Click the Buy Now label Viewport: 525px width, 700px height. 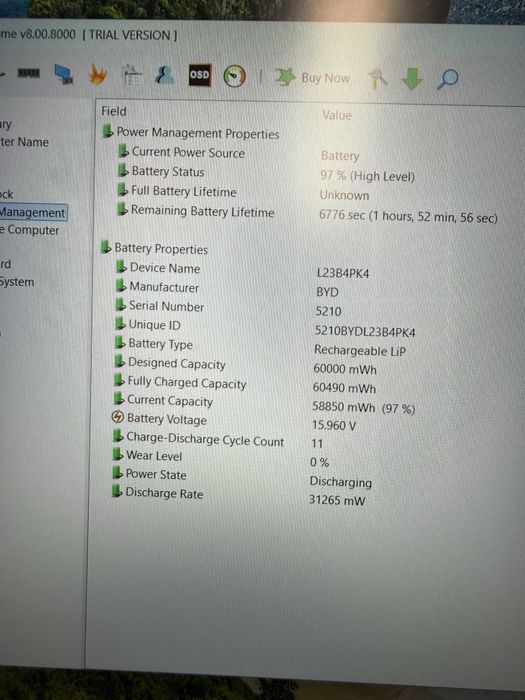coord(325,78)
